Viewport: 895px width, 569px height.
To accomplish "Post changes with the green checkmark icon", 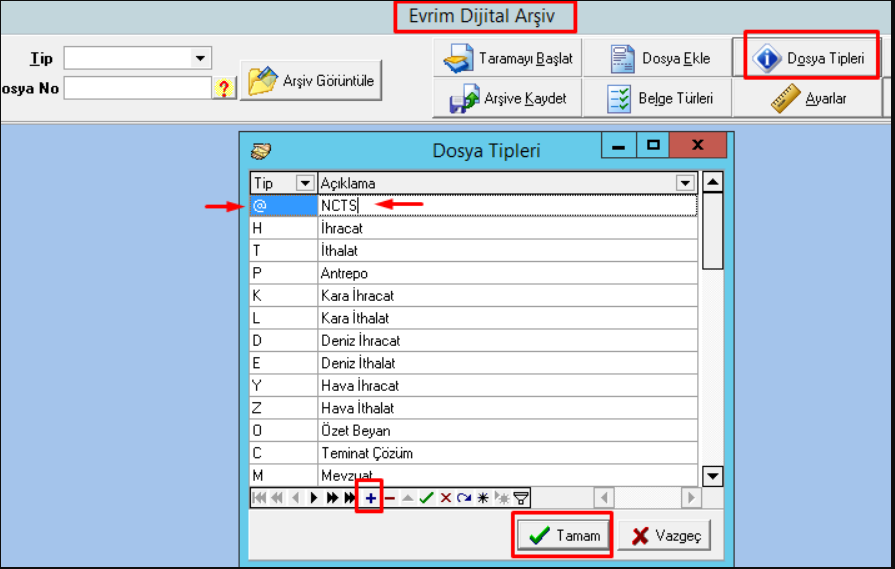I will 426,498.
